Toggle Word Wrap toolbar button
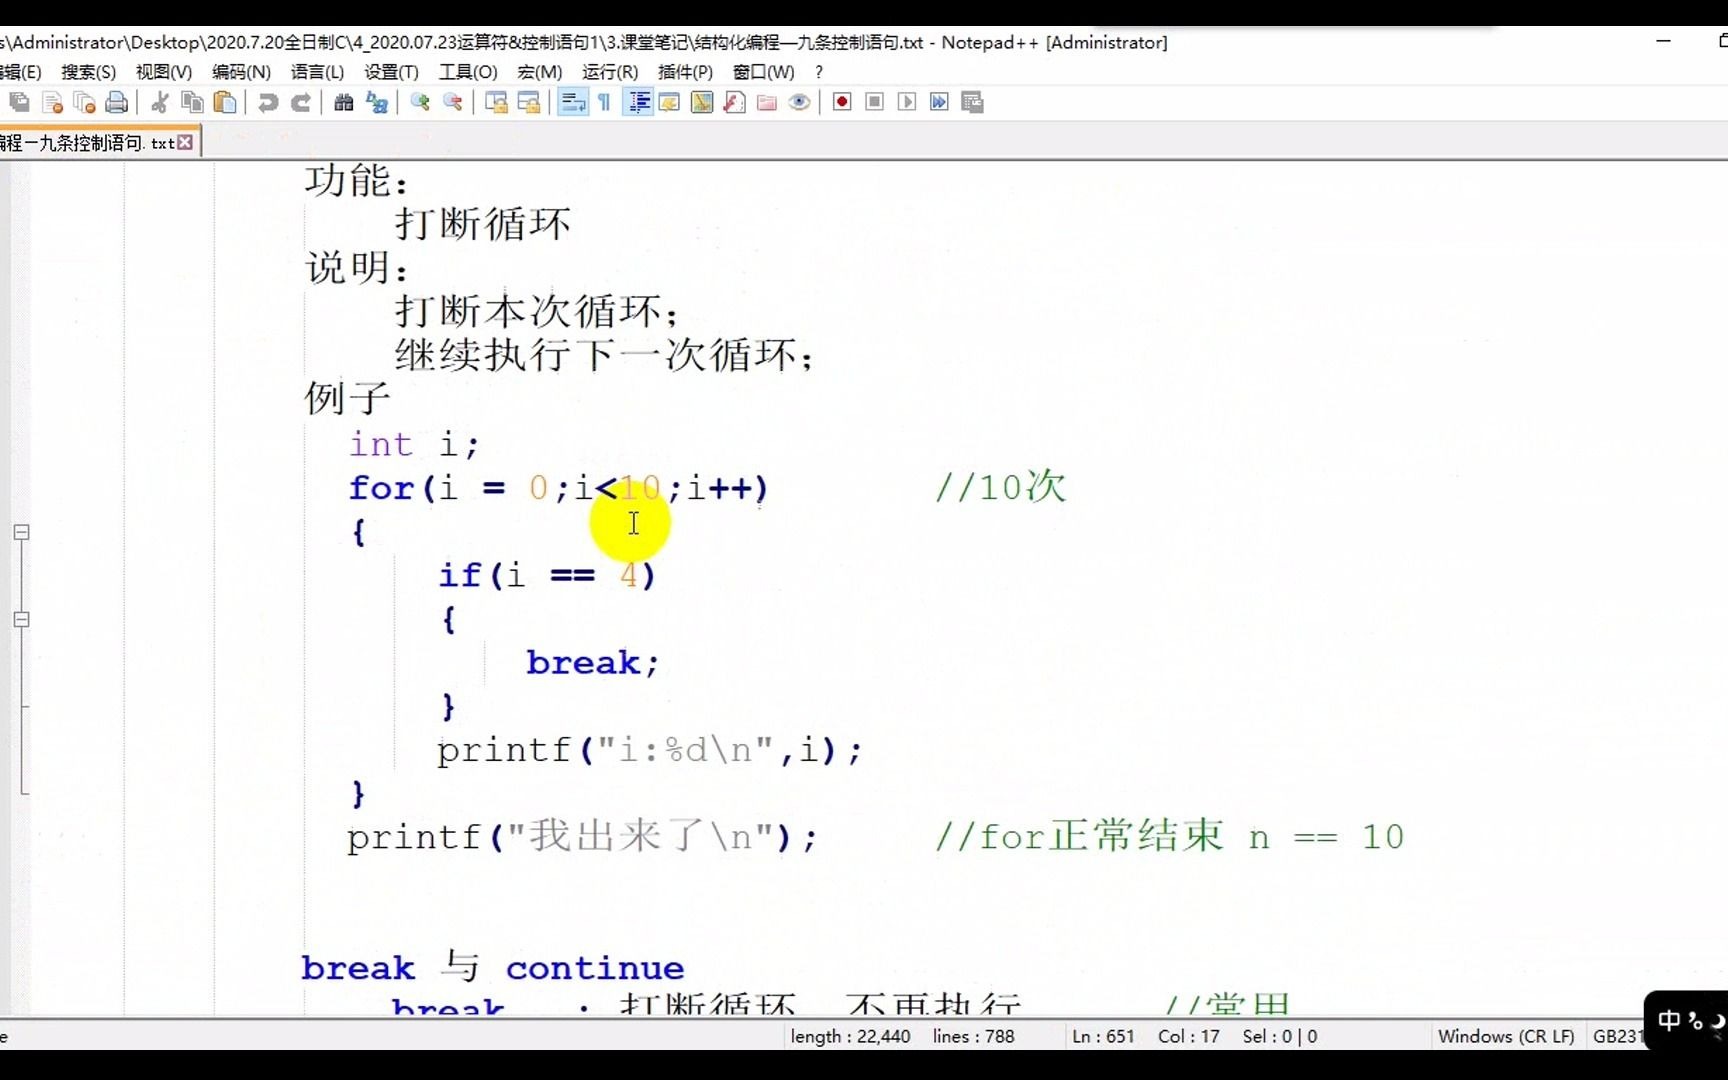Image resolution: width=1728 pixels, height=1080 pixels. [572, 102]
